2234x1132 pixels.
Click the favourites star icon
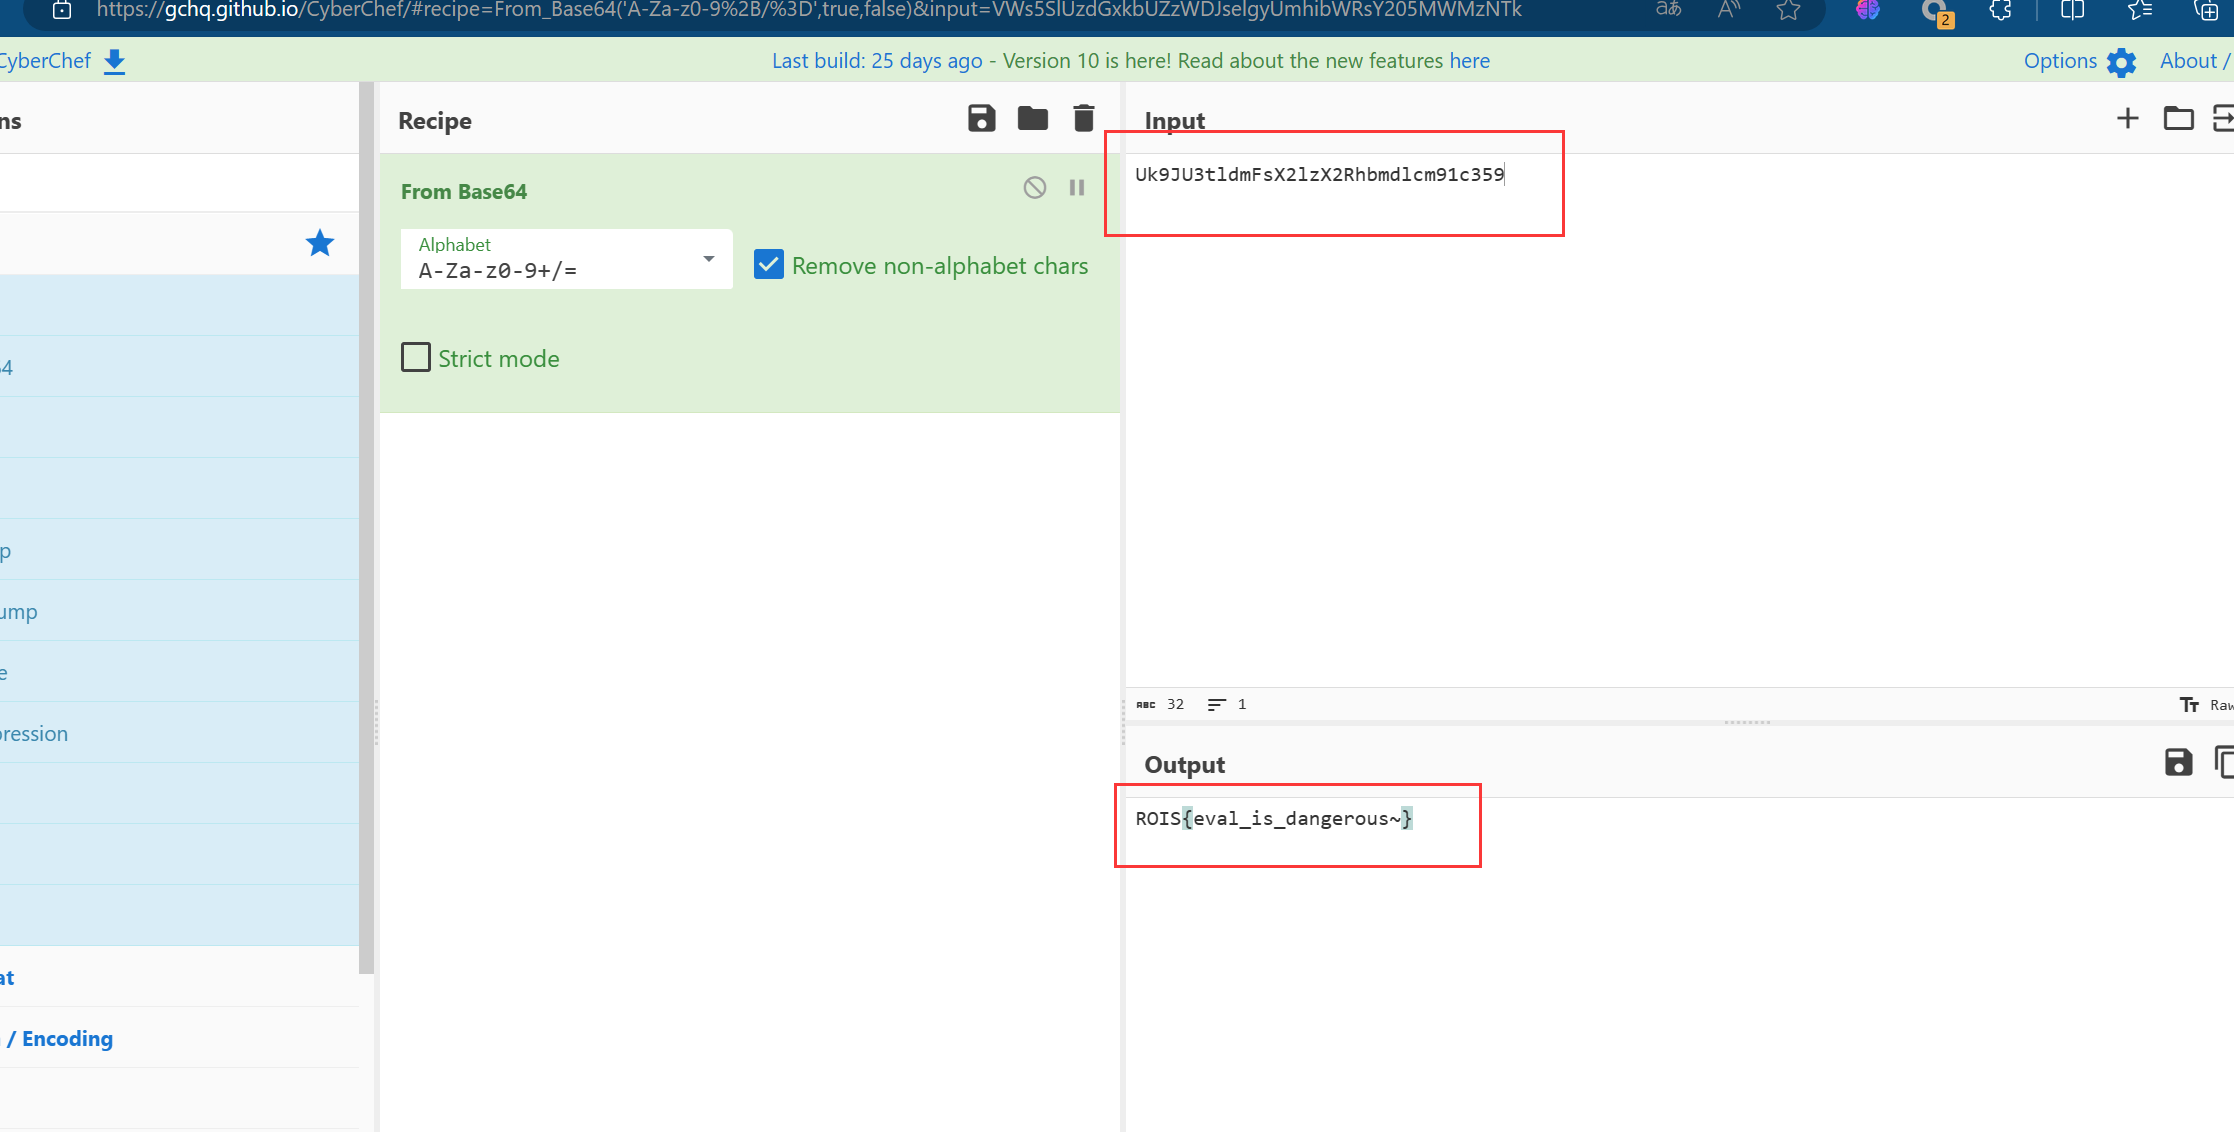tap(319, 243)
